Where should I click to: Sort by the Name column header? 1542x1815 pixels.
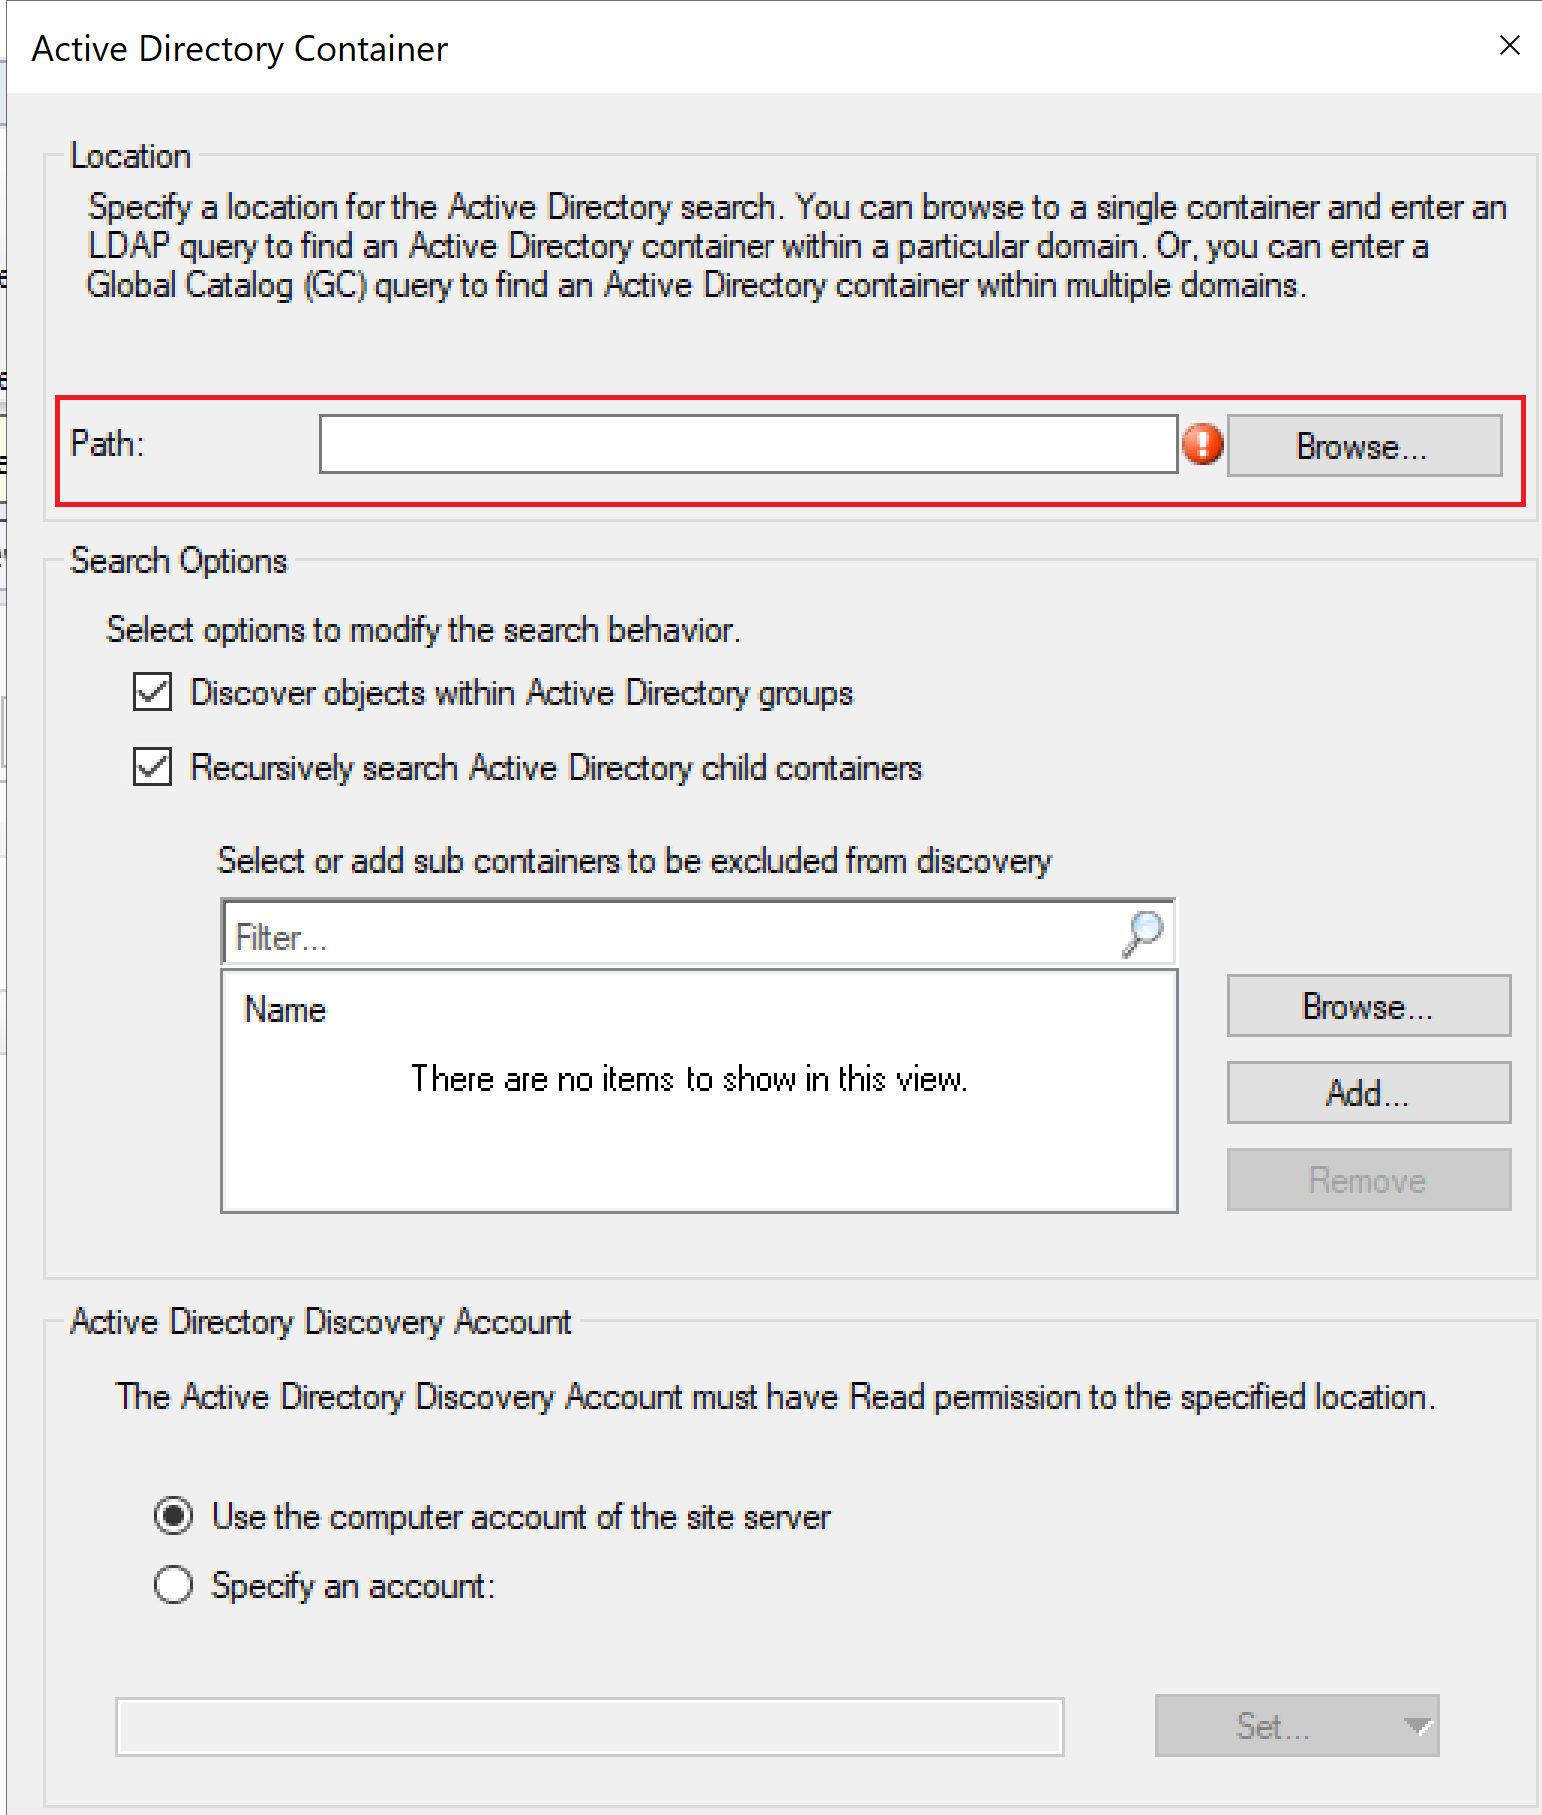pos(286,1010)
